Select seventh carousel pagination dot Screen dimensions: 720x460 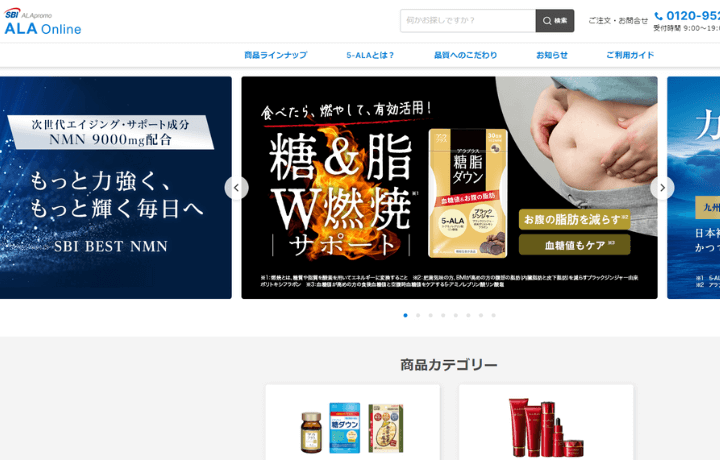pyautogui.click(x=481, y=315)
